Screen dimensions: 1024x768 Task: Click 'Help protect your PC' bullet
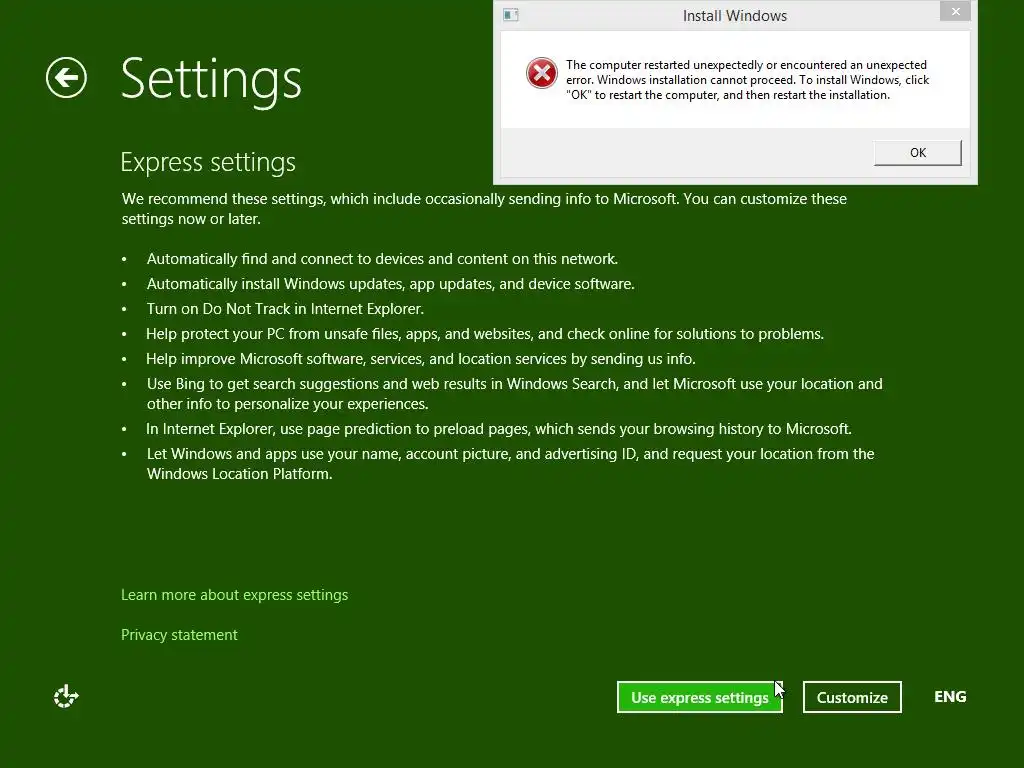click(x=485, y=334)
